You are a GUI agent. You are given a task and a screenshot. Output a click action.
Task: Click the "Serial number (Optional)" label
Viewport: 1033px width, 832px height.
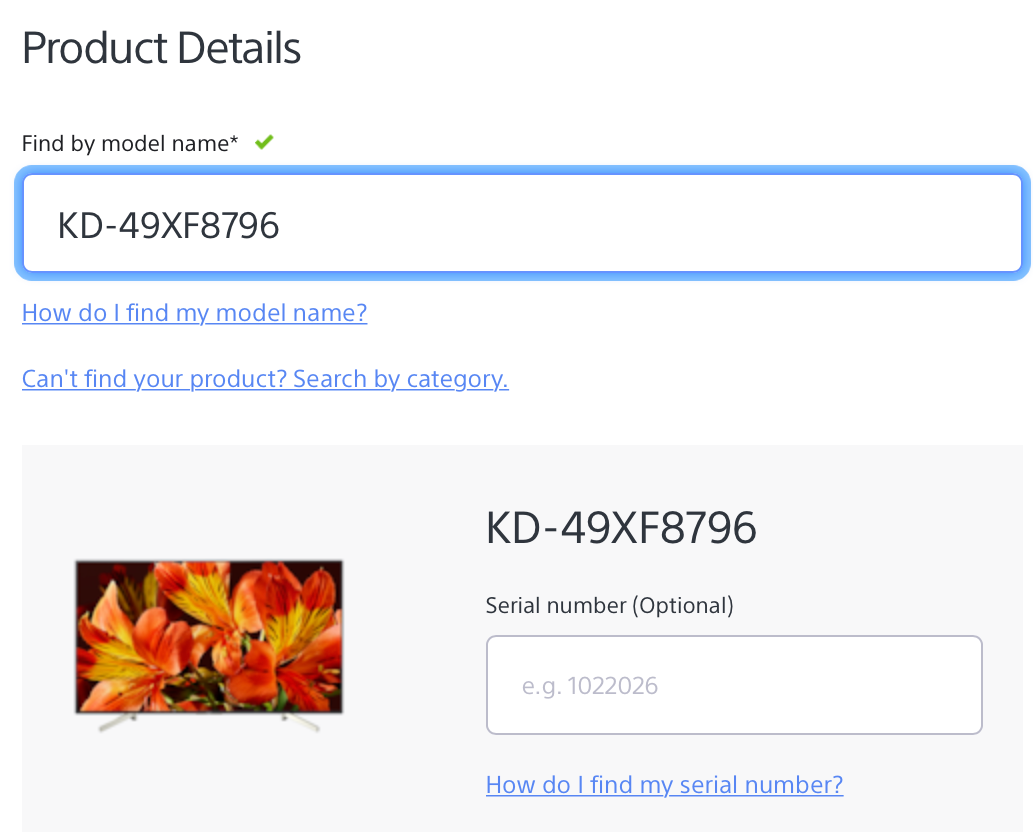coord(609,605)
